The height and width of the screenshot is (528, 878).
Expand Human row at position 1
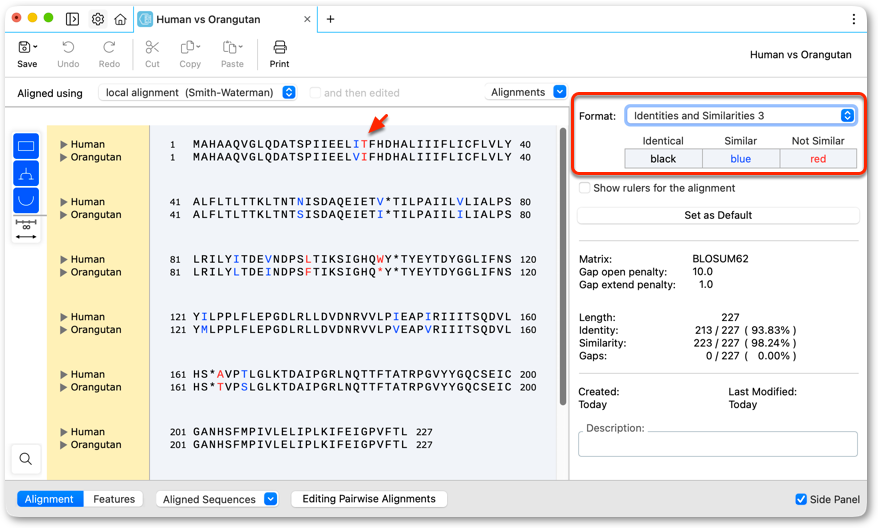[64, 144]
